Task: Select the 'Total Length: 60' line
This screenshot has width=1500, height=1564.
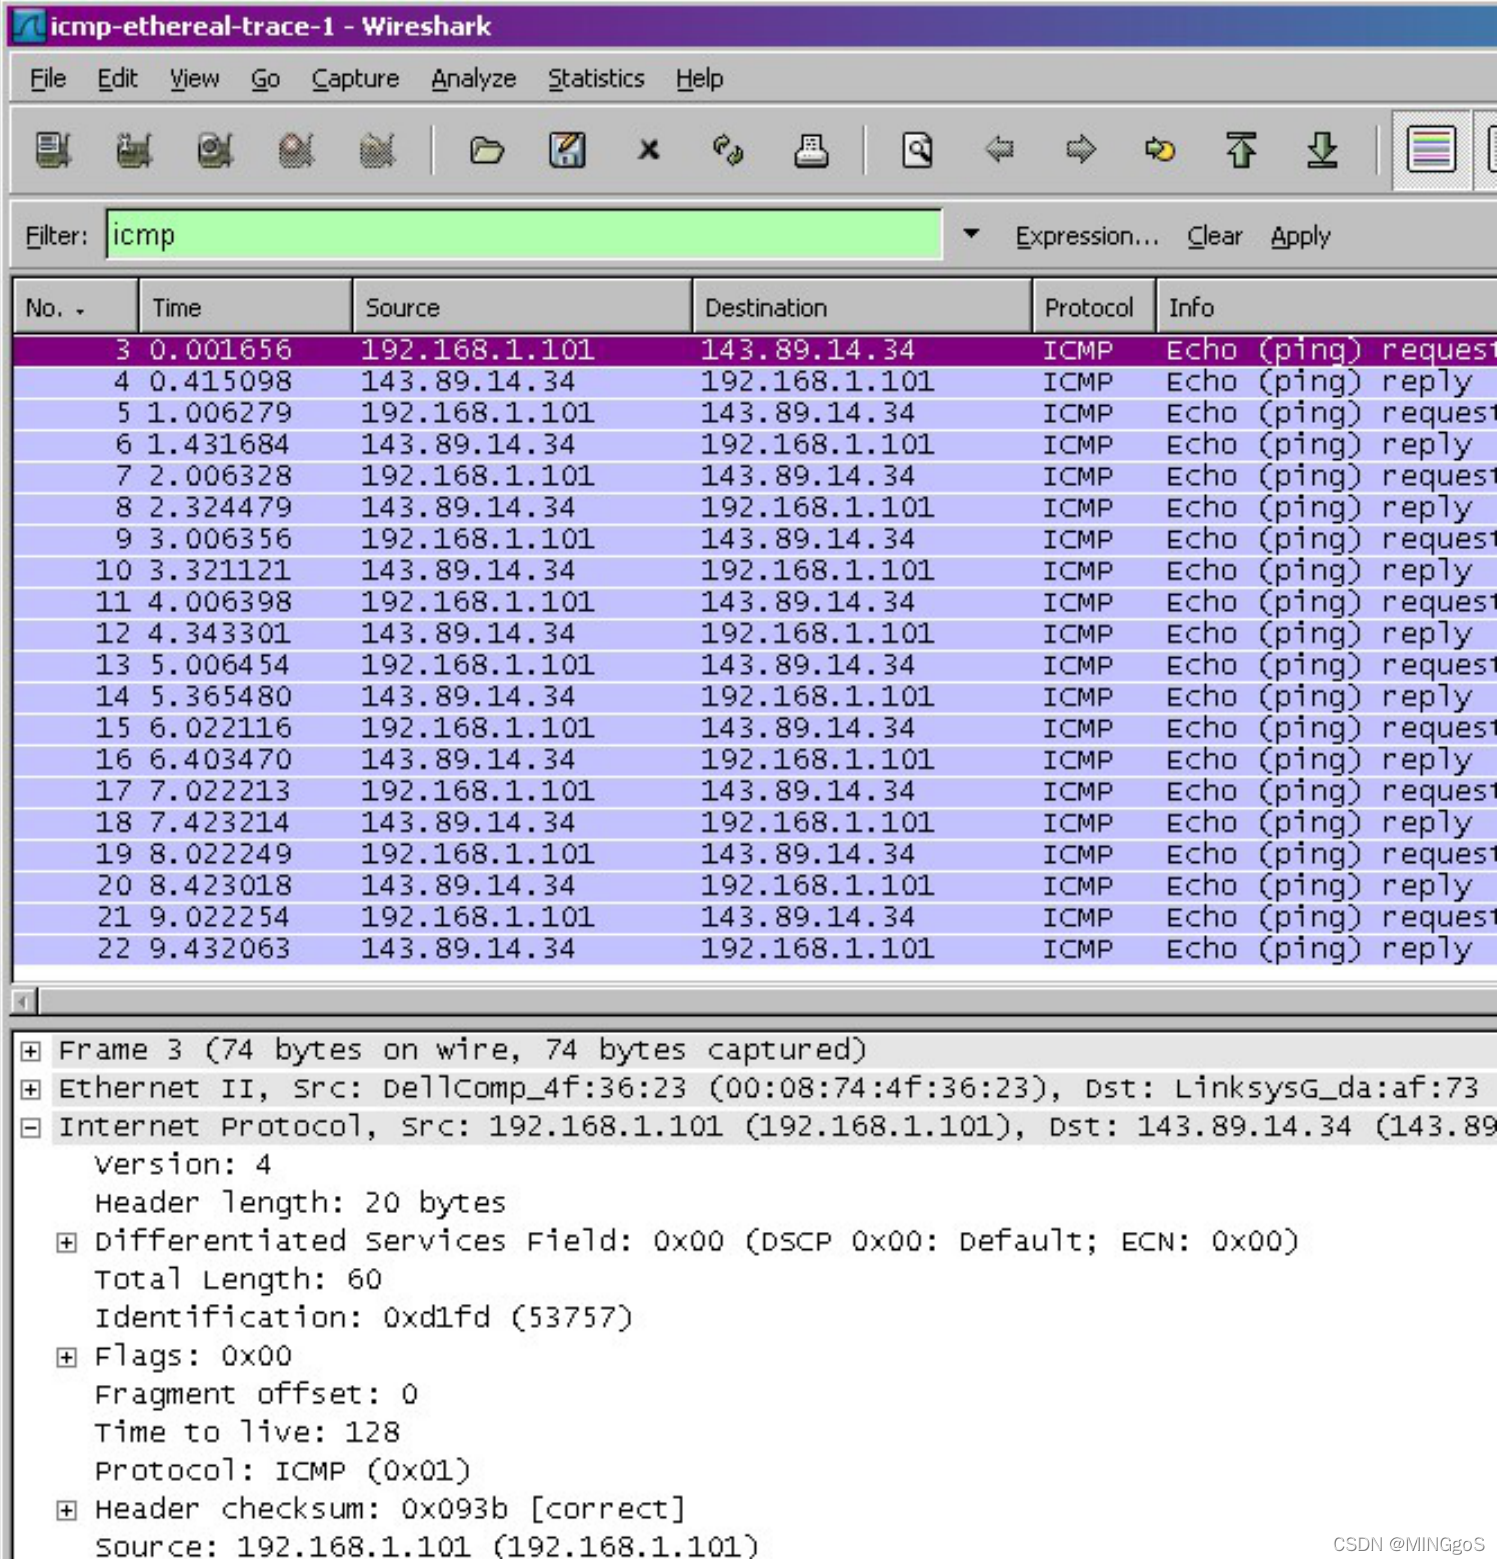Action: tap(238, 1281)
